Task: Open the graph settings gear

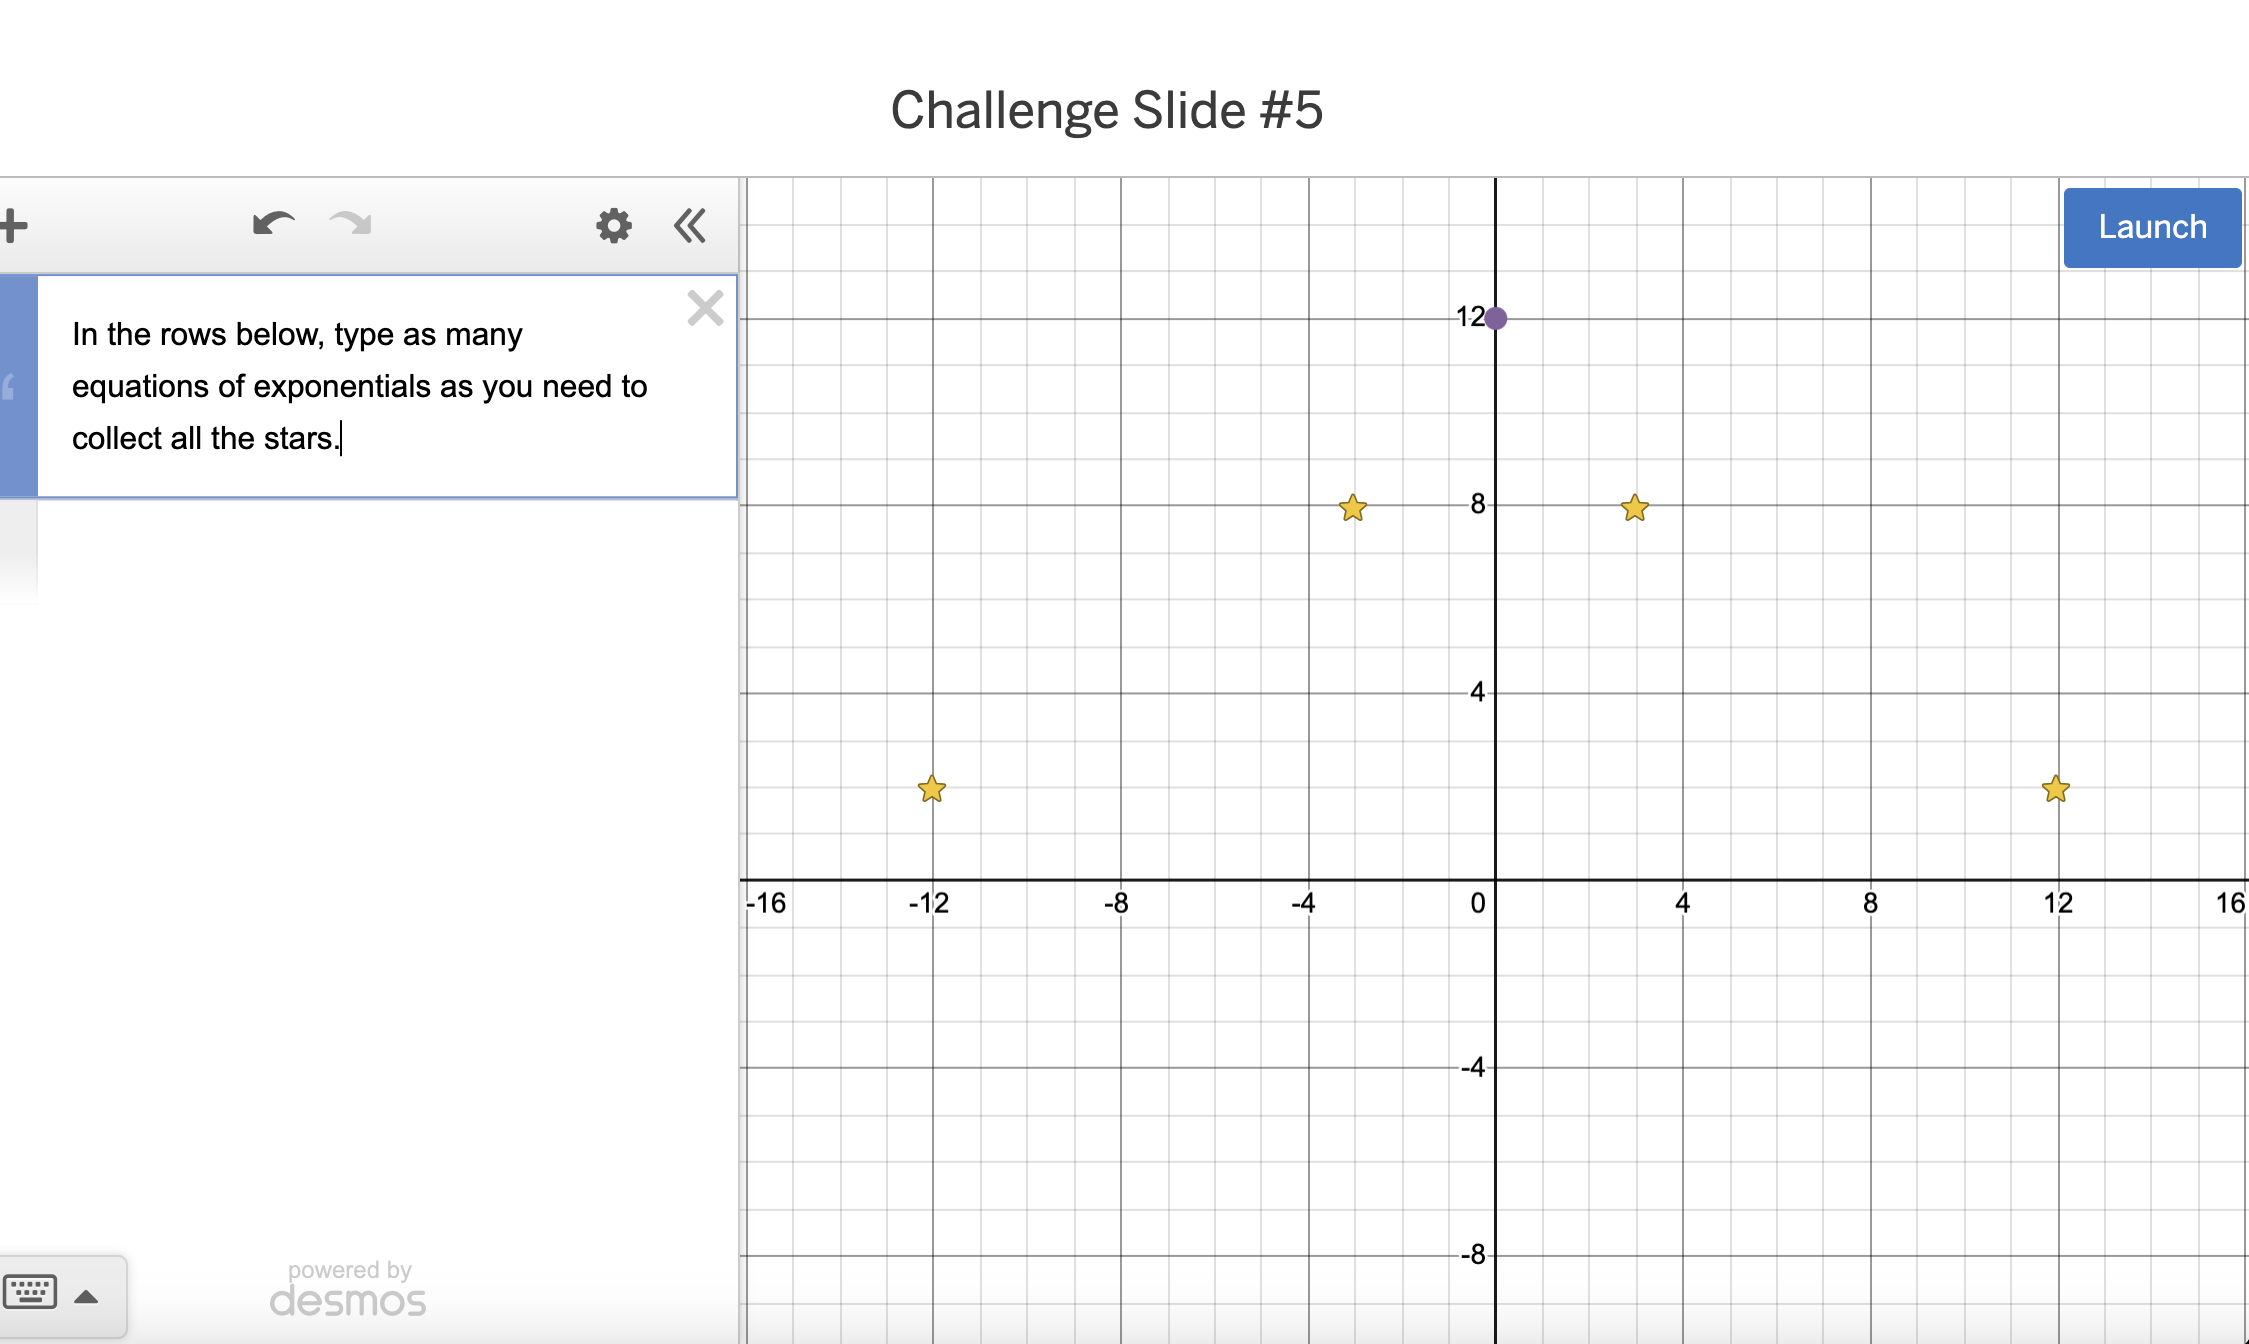Action: [613, 226]
